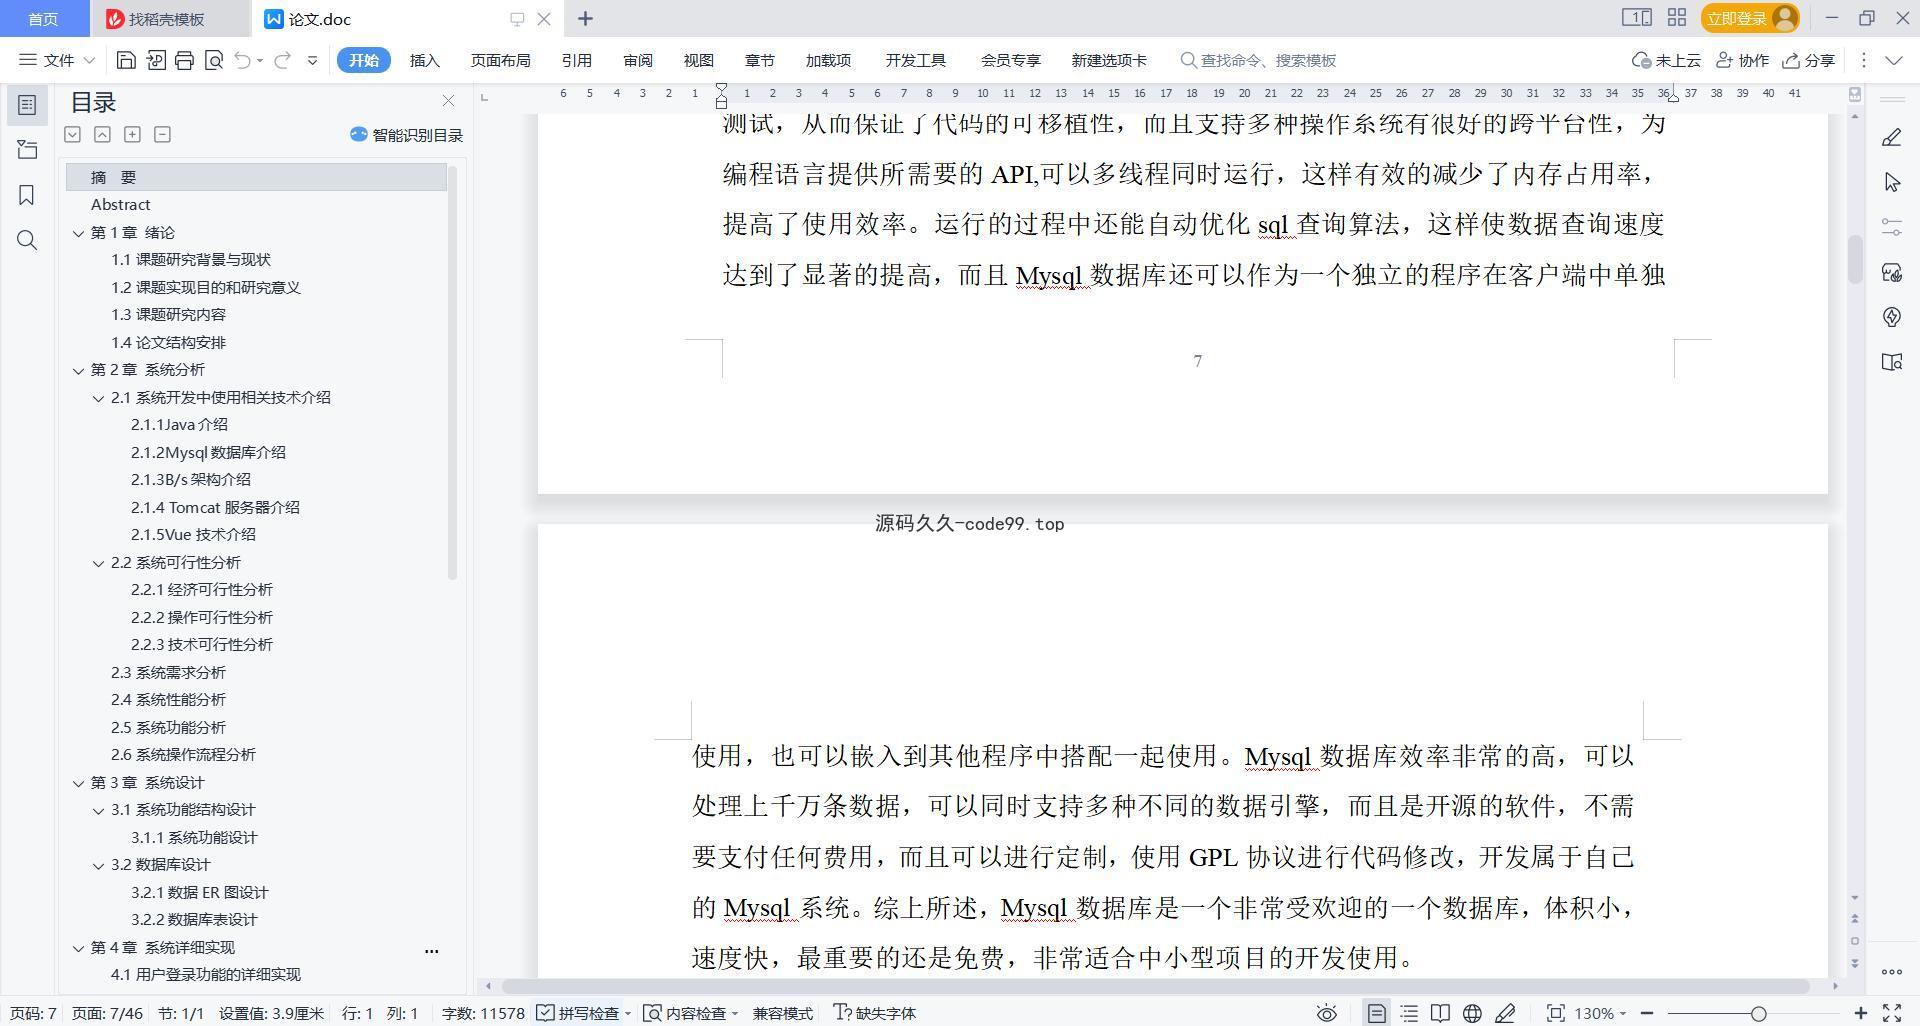Switch to the 引用 ribbon tab
This screenshot has width=1920, height=1026.
click(x=576, y=60)
